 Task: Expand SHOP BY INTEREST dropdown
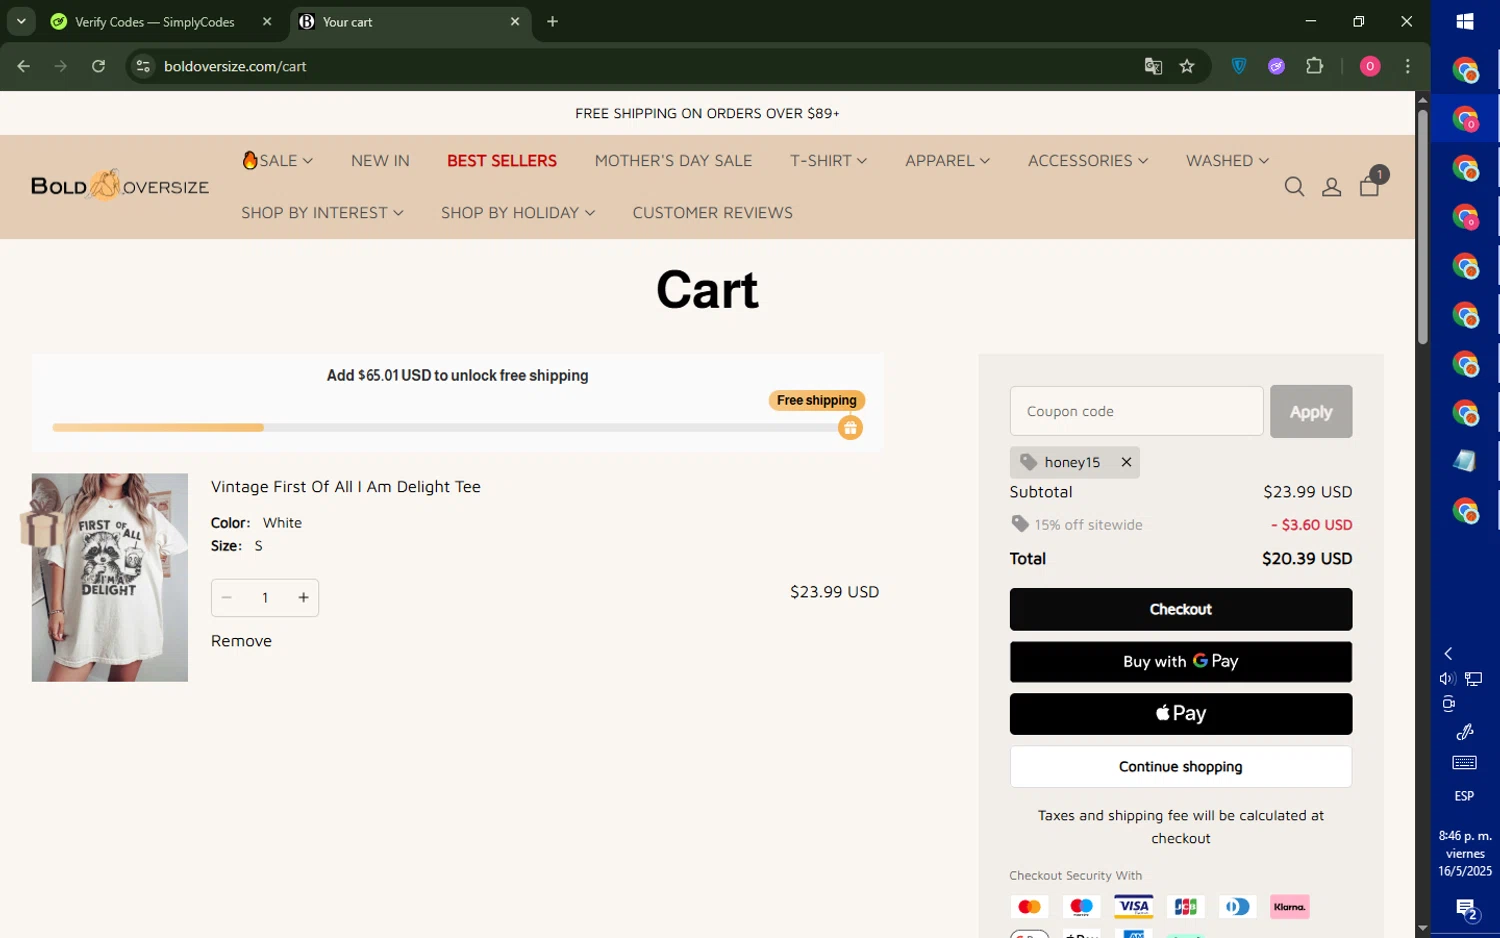click(x=322, y=213)
